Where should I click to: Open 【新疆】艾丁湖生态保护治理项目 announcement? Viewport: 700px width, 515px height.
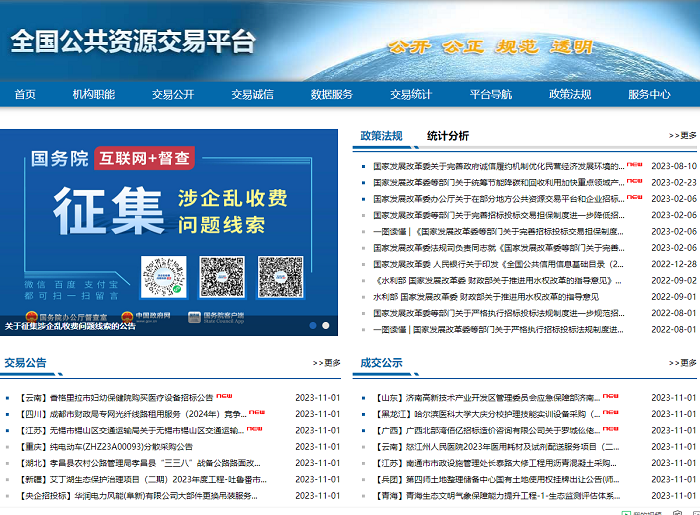click(x=142, y=480)
